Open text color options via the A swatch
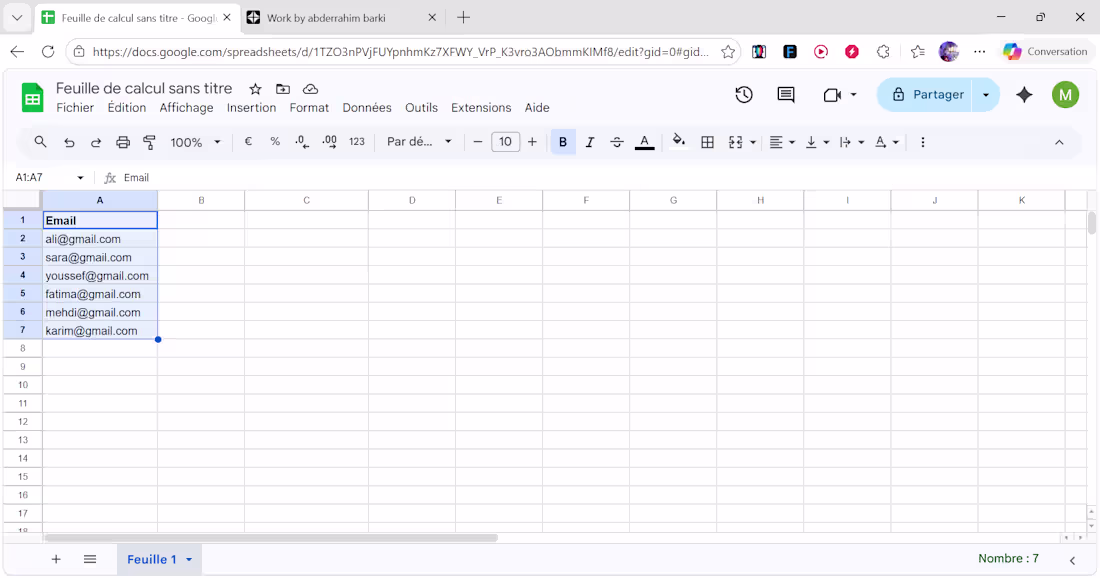Image resolution: width=1100 pixels, height=578 pixels. (644, 141)
